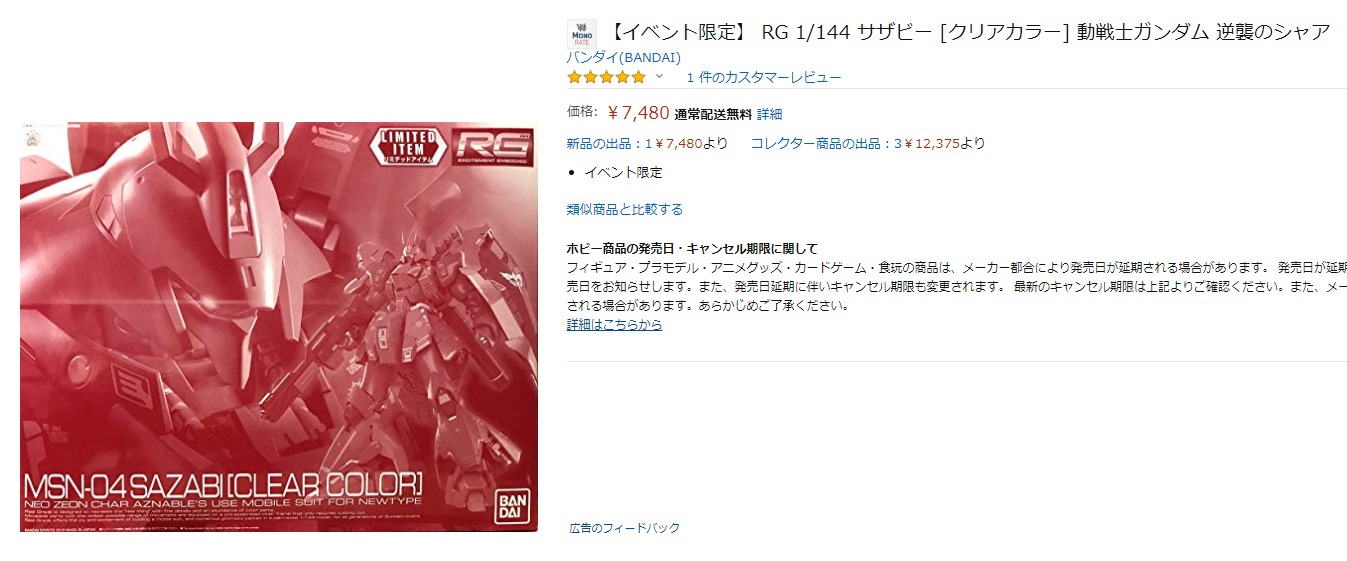
Task: Click the LIMITED ITEM badge on box
Action: point(407,145)
